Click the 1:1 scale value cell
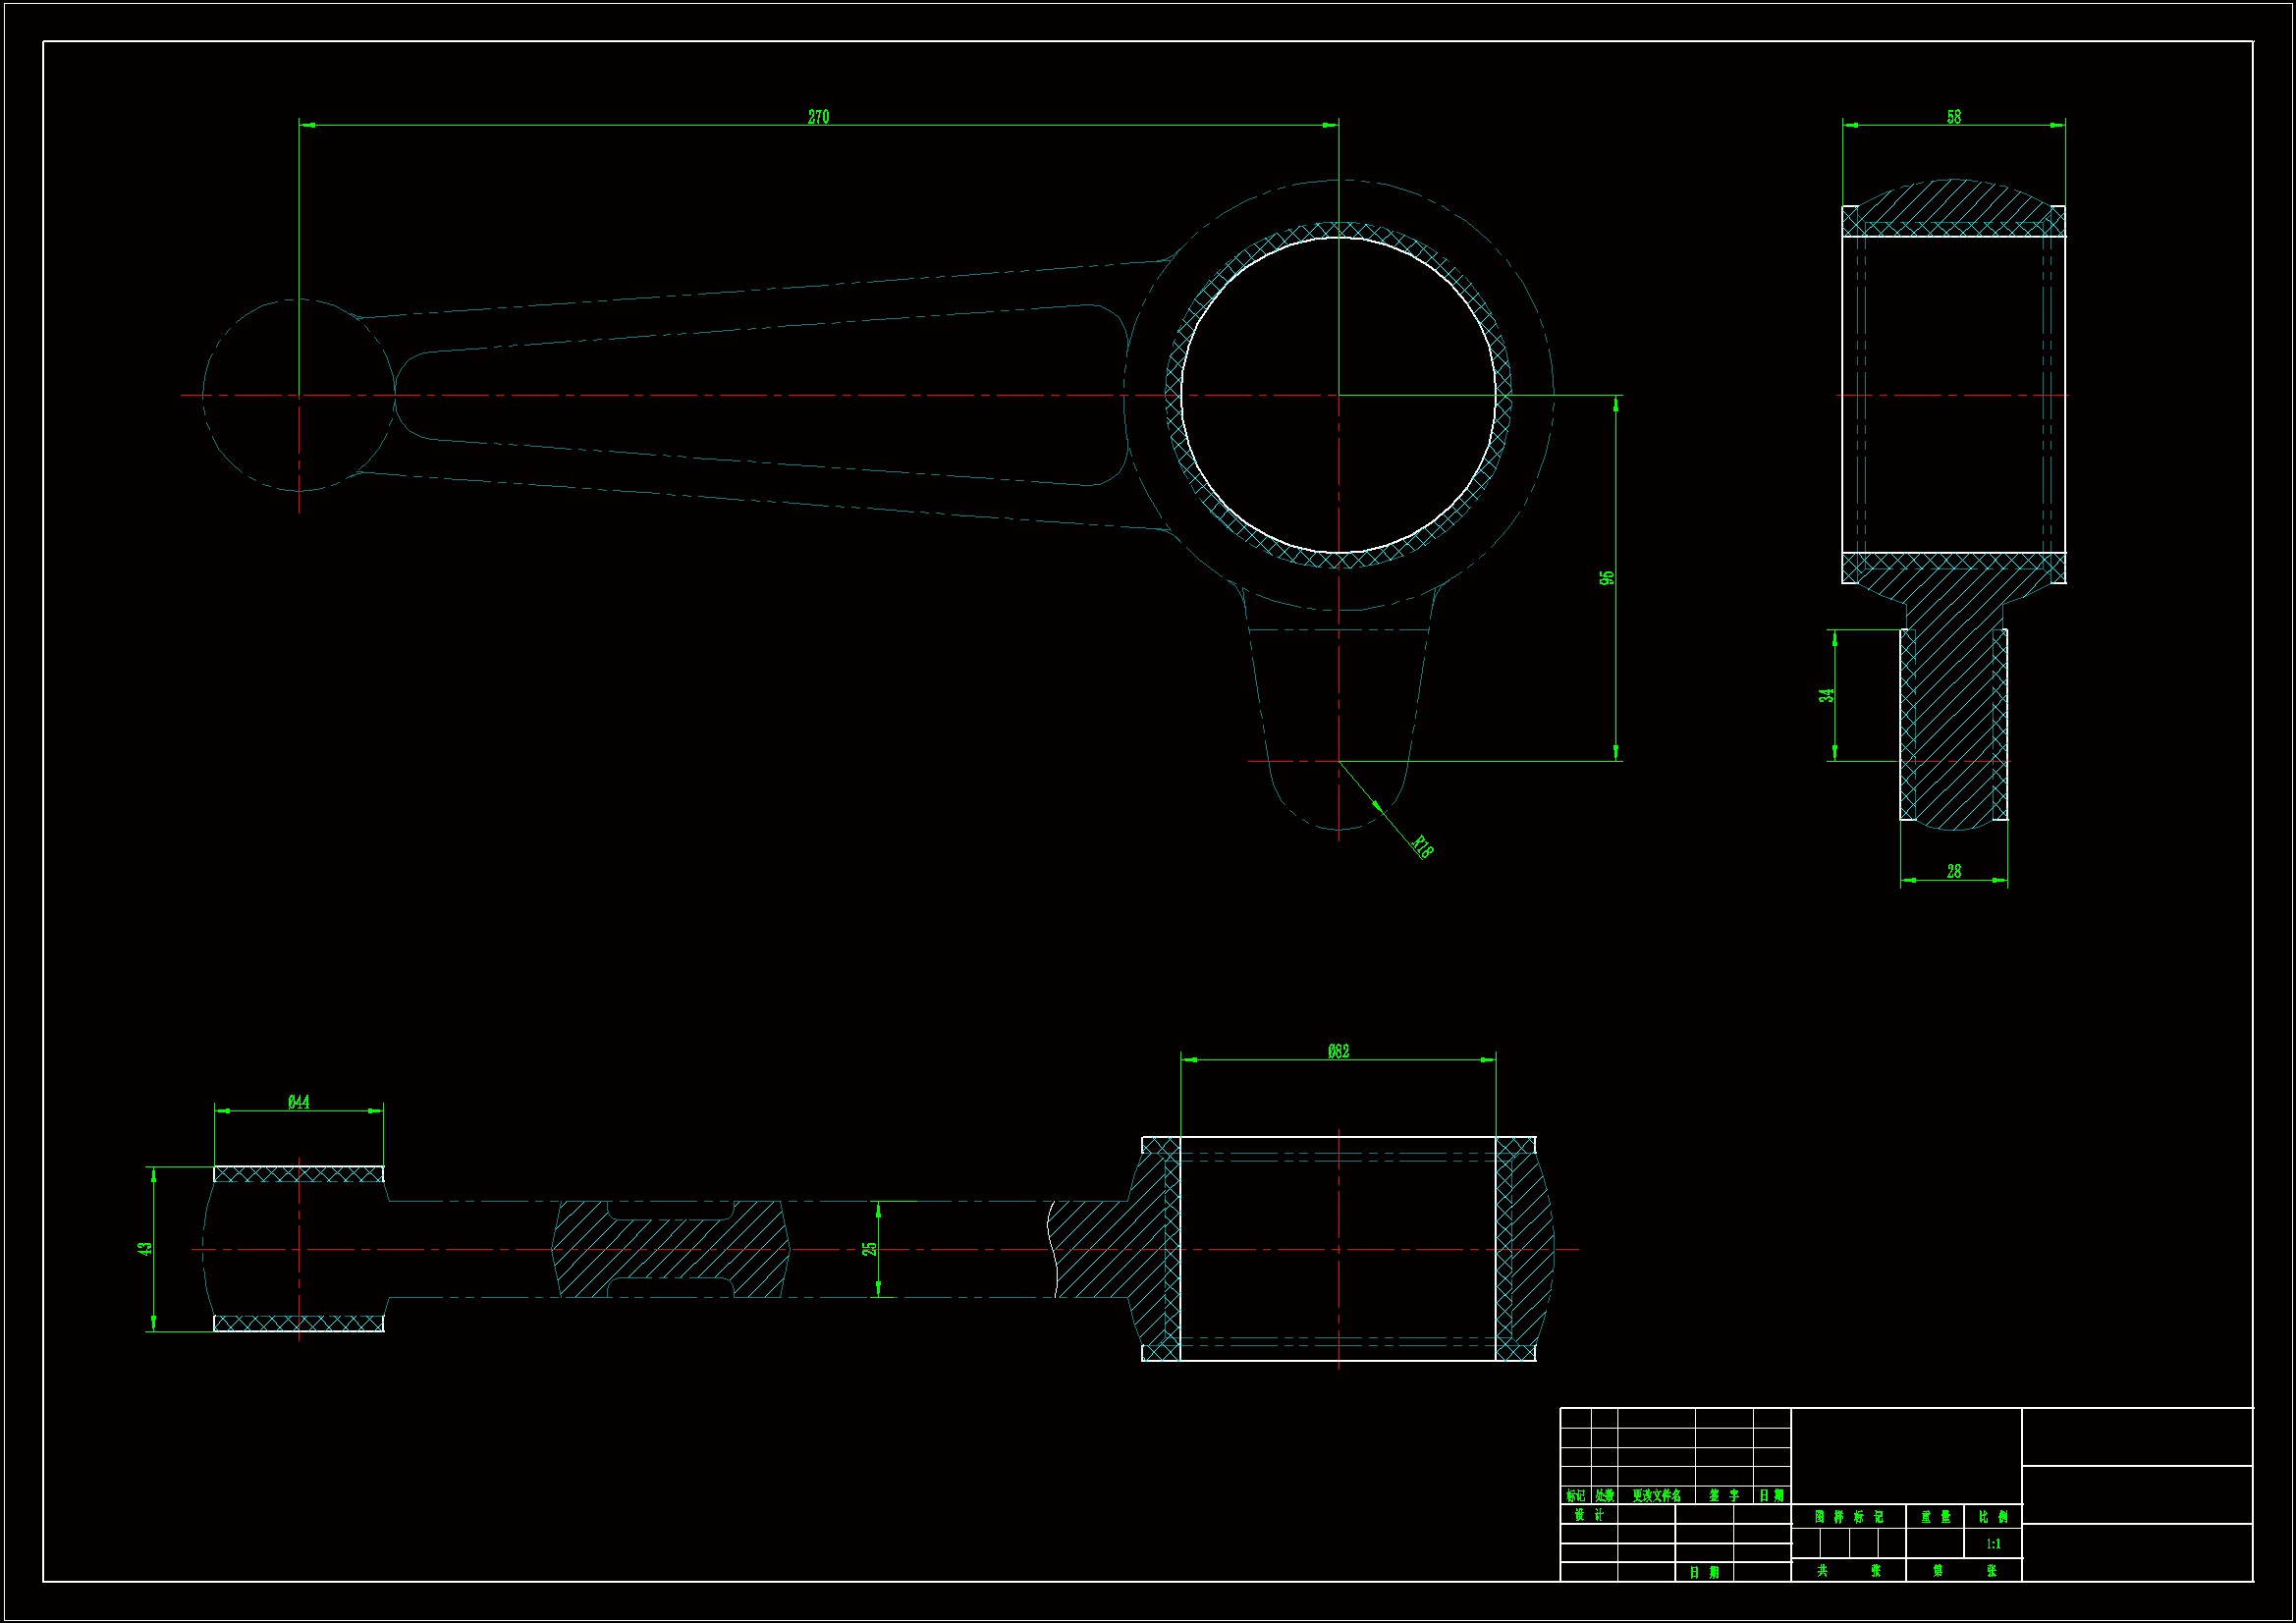 (x=1993, y=1544)
